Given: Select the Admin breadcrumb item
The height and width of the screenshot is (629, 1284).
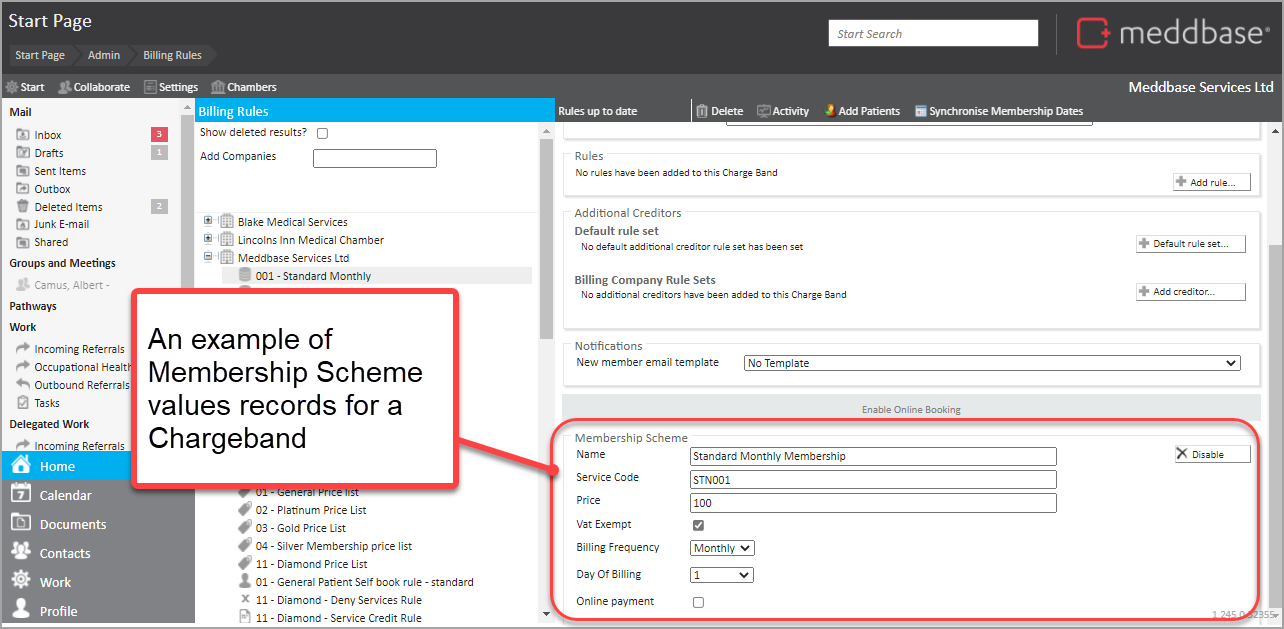Looking at the screenshot, I should click(x=104, y=55).
